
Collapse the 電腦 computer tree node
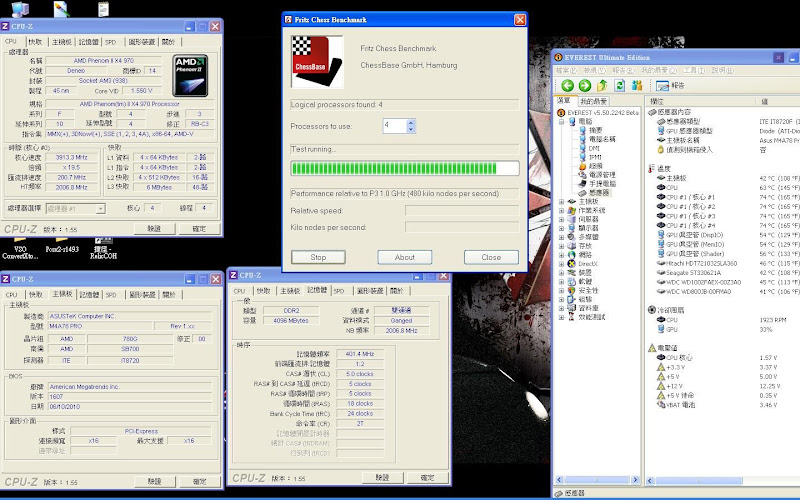[561, 121]
